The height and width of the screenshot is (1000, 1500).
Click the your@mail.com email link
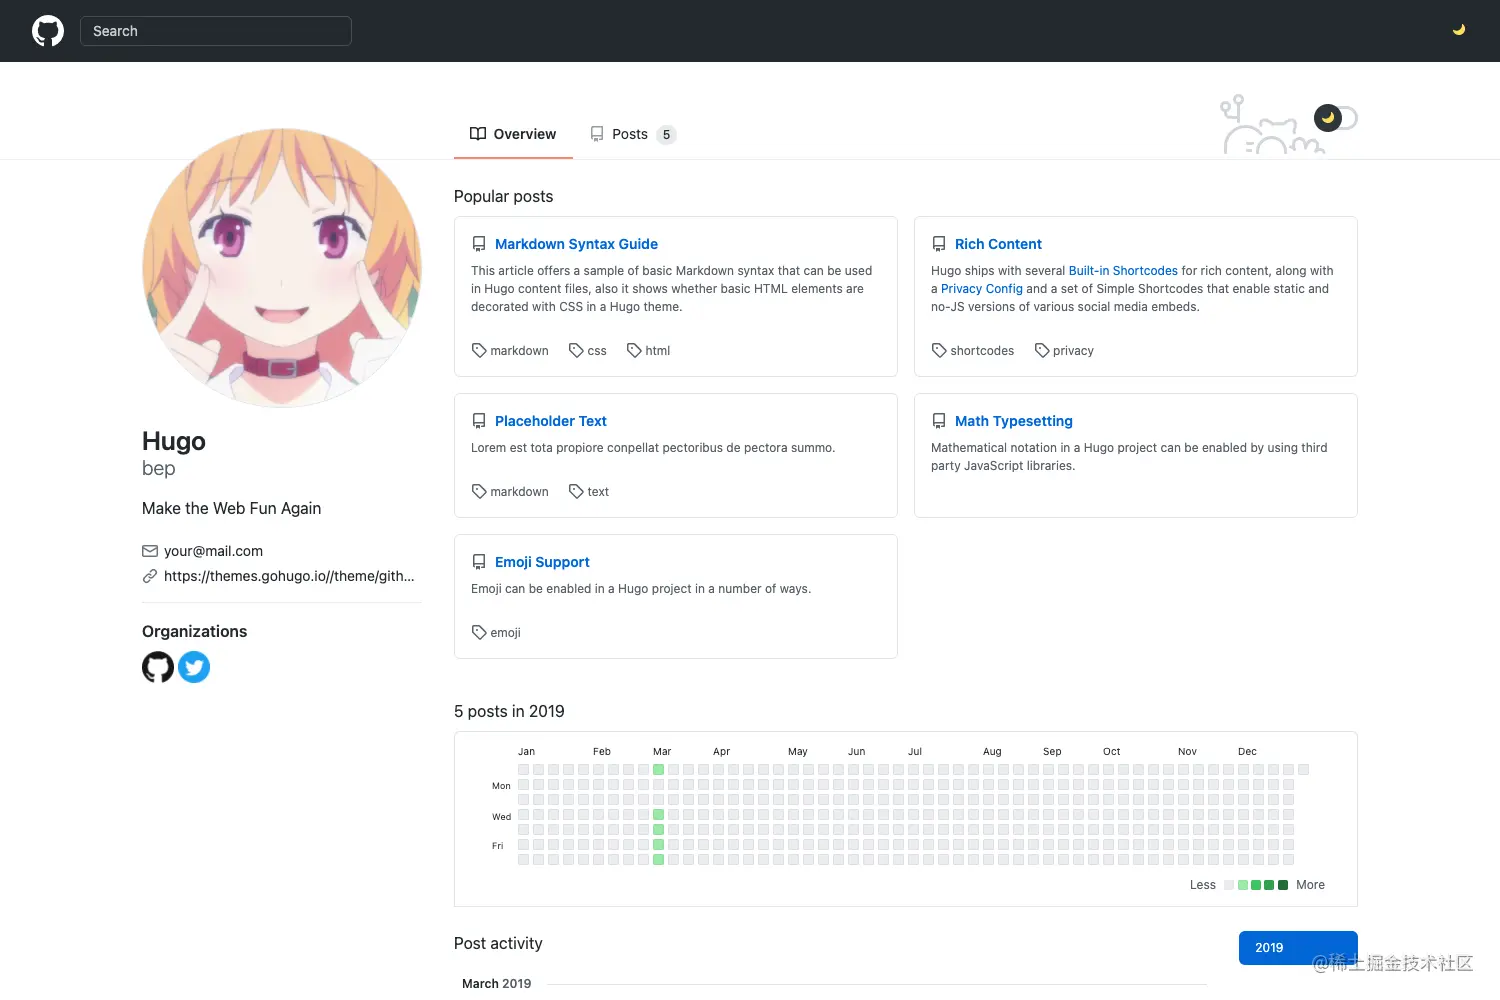tap(213, 551)
